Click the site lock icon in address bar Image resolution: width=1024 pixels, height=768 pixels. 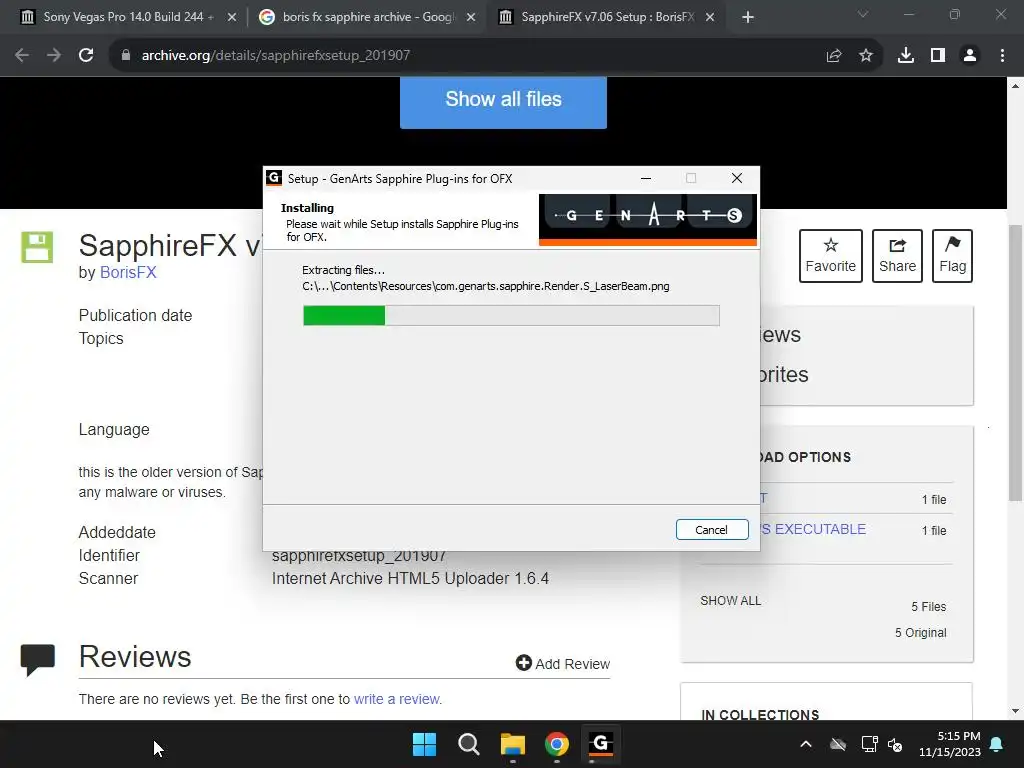[x=125, y=56]
